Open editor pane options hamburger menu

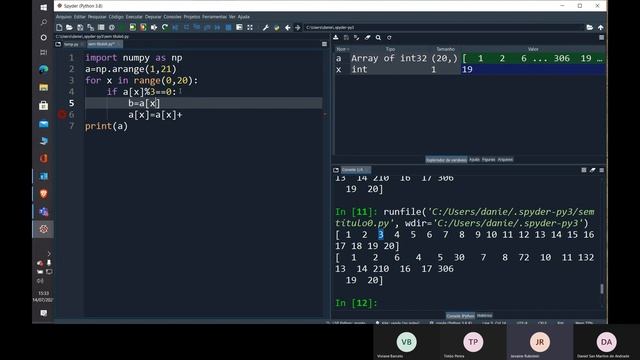(324, 44)
